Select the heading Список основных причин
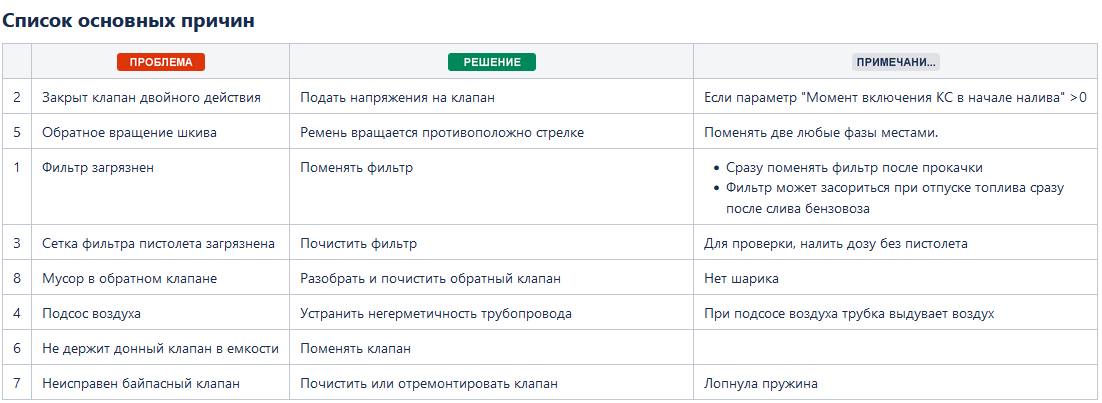1102x403 pixels. (x=128, y=20)
